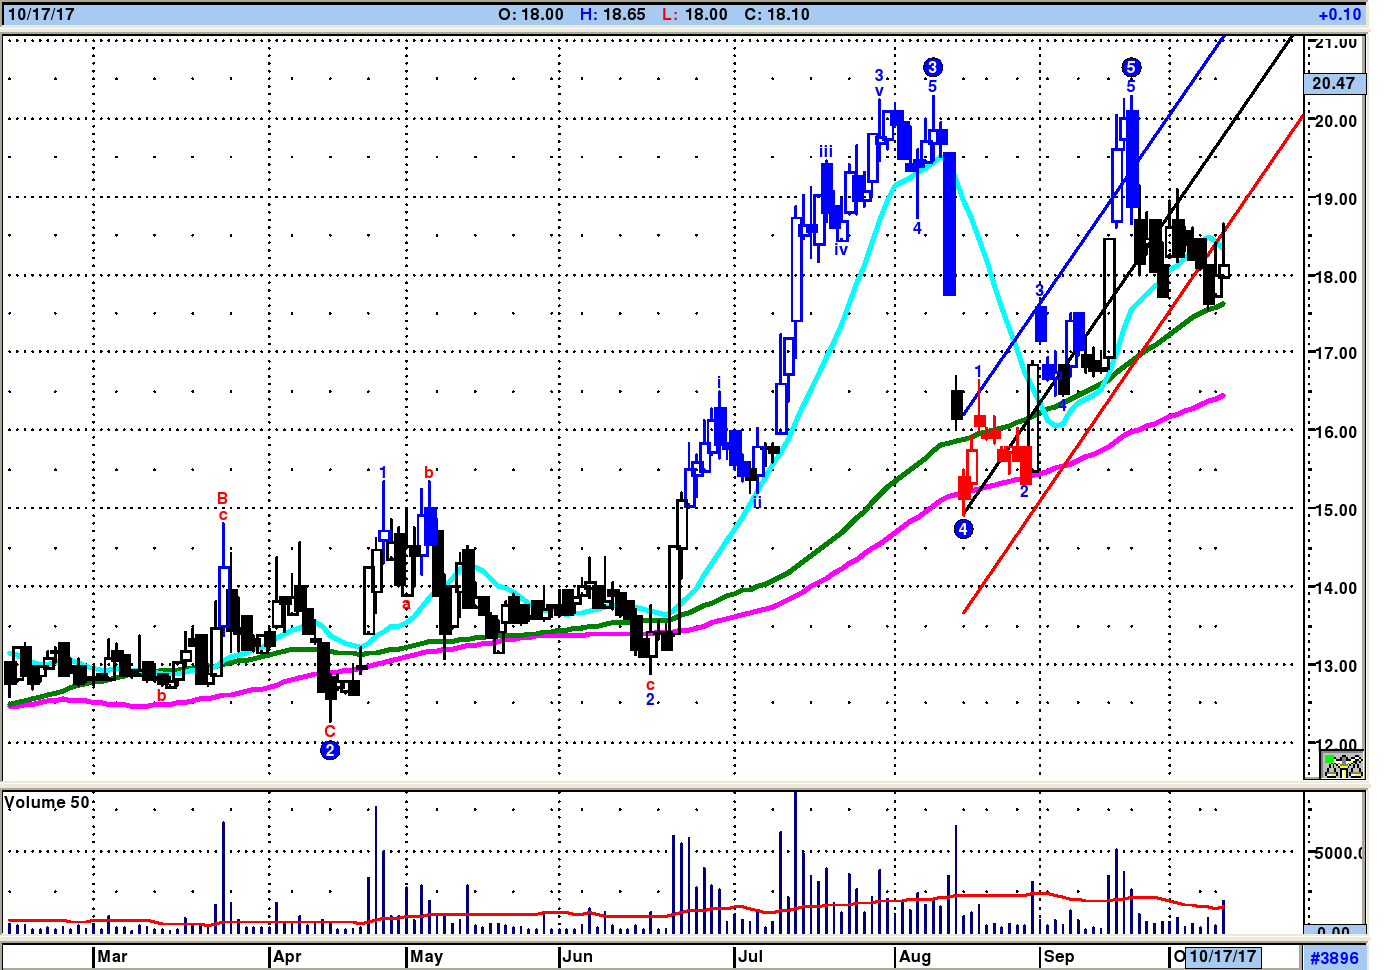Click the Sep label on time axis
This screenshot has width=1400, height=970.
pyautogui.click(x=1058, y=957)
